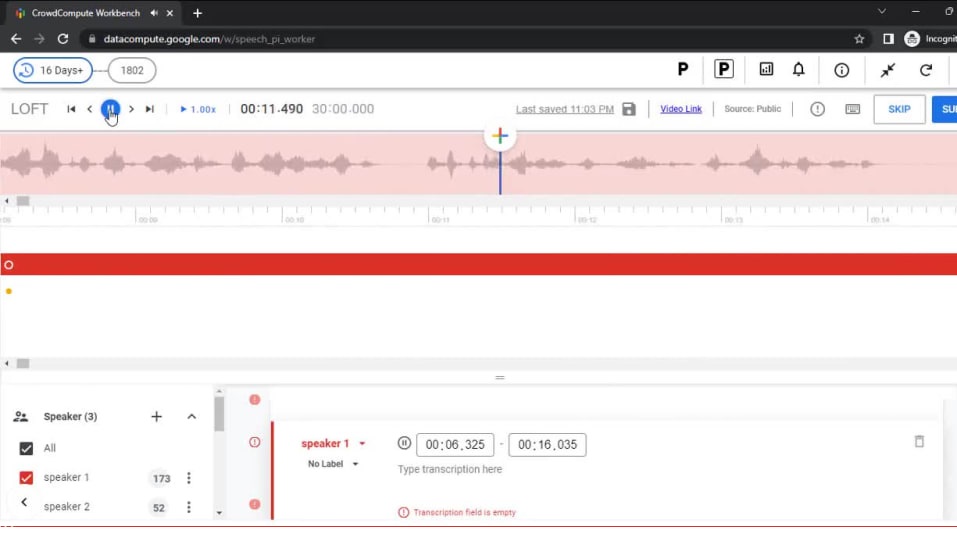This screenshot has width=957, height=539.
Task: Click the info circle icon
Action: coord(842,70)
